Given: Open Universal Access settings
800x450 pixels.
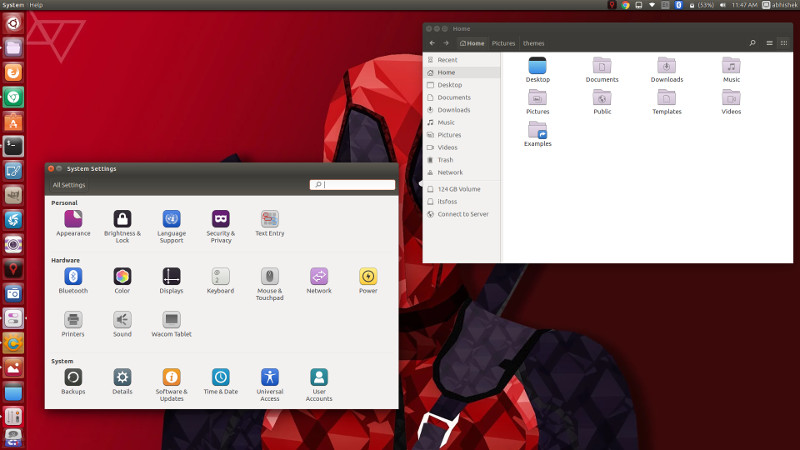Looking at the screenshot, I should click(x=269, y=385).
